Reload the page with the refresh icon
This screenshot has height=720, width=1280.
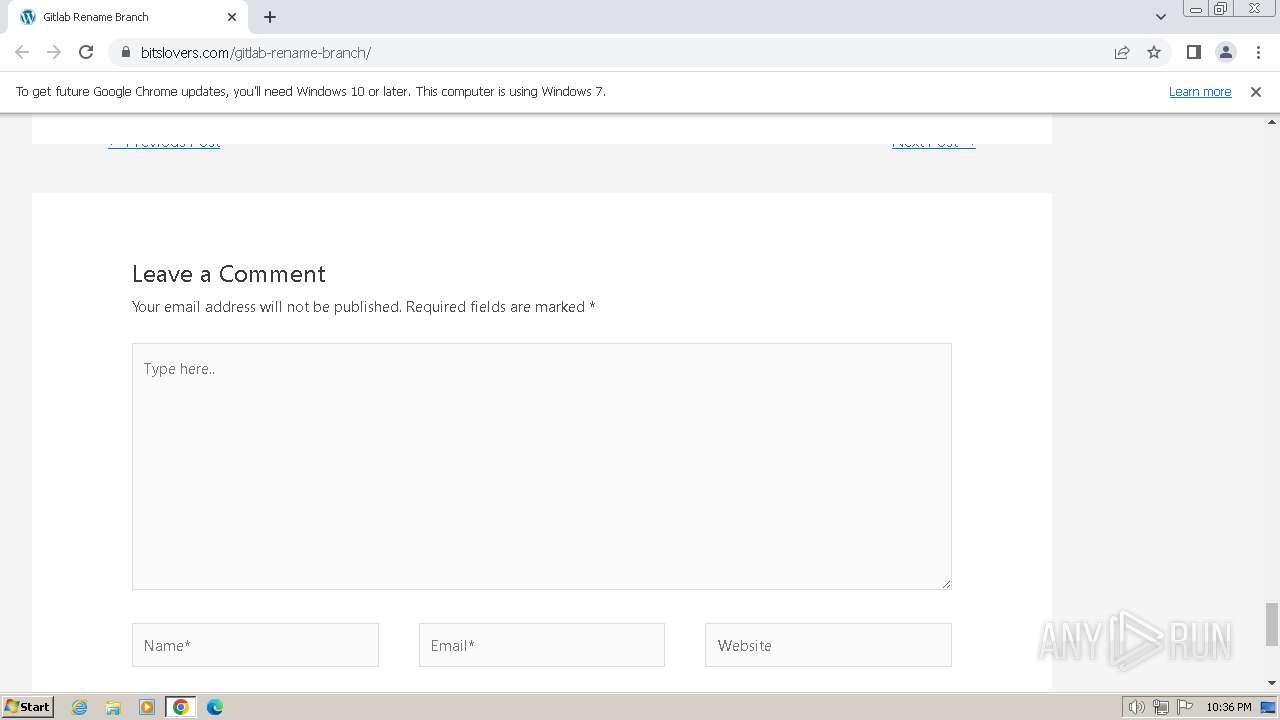click(x=86, y=52)
